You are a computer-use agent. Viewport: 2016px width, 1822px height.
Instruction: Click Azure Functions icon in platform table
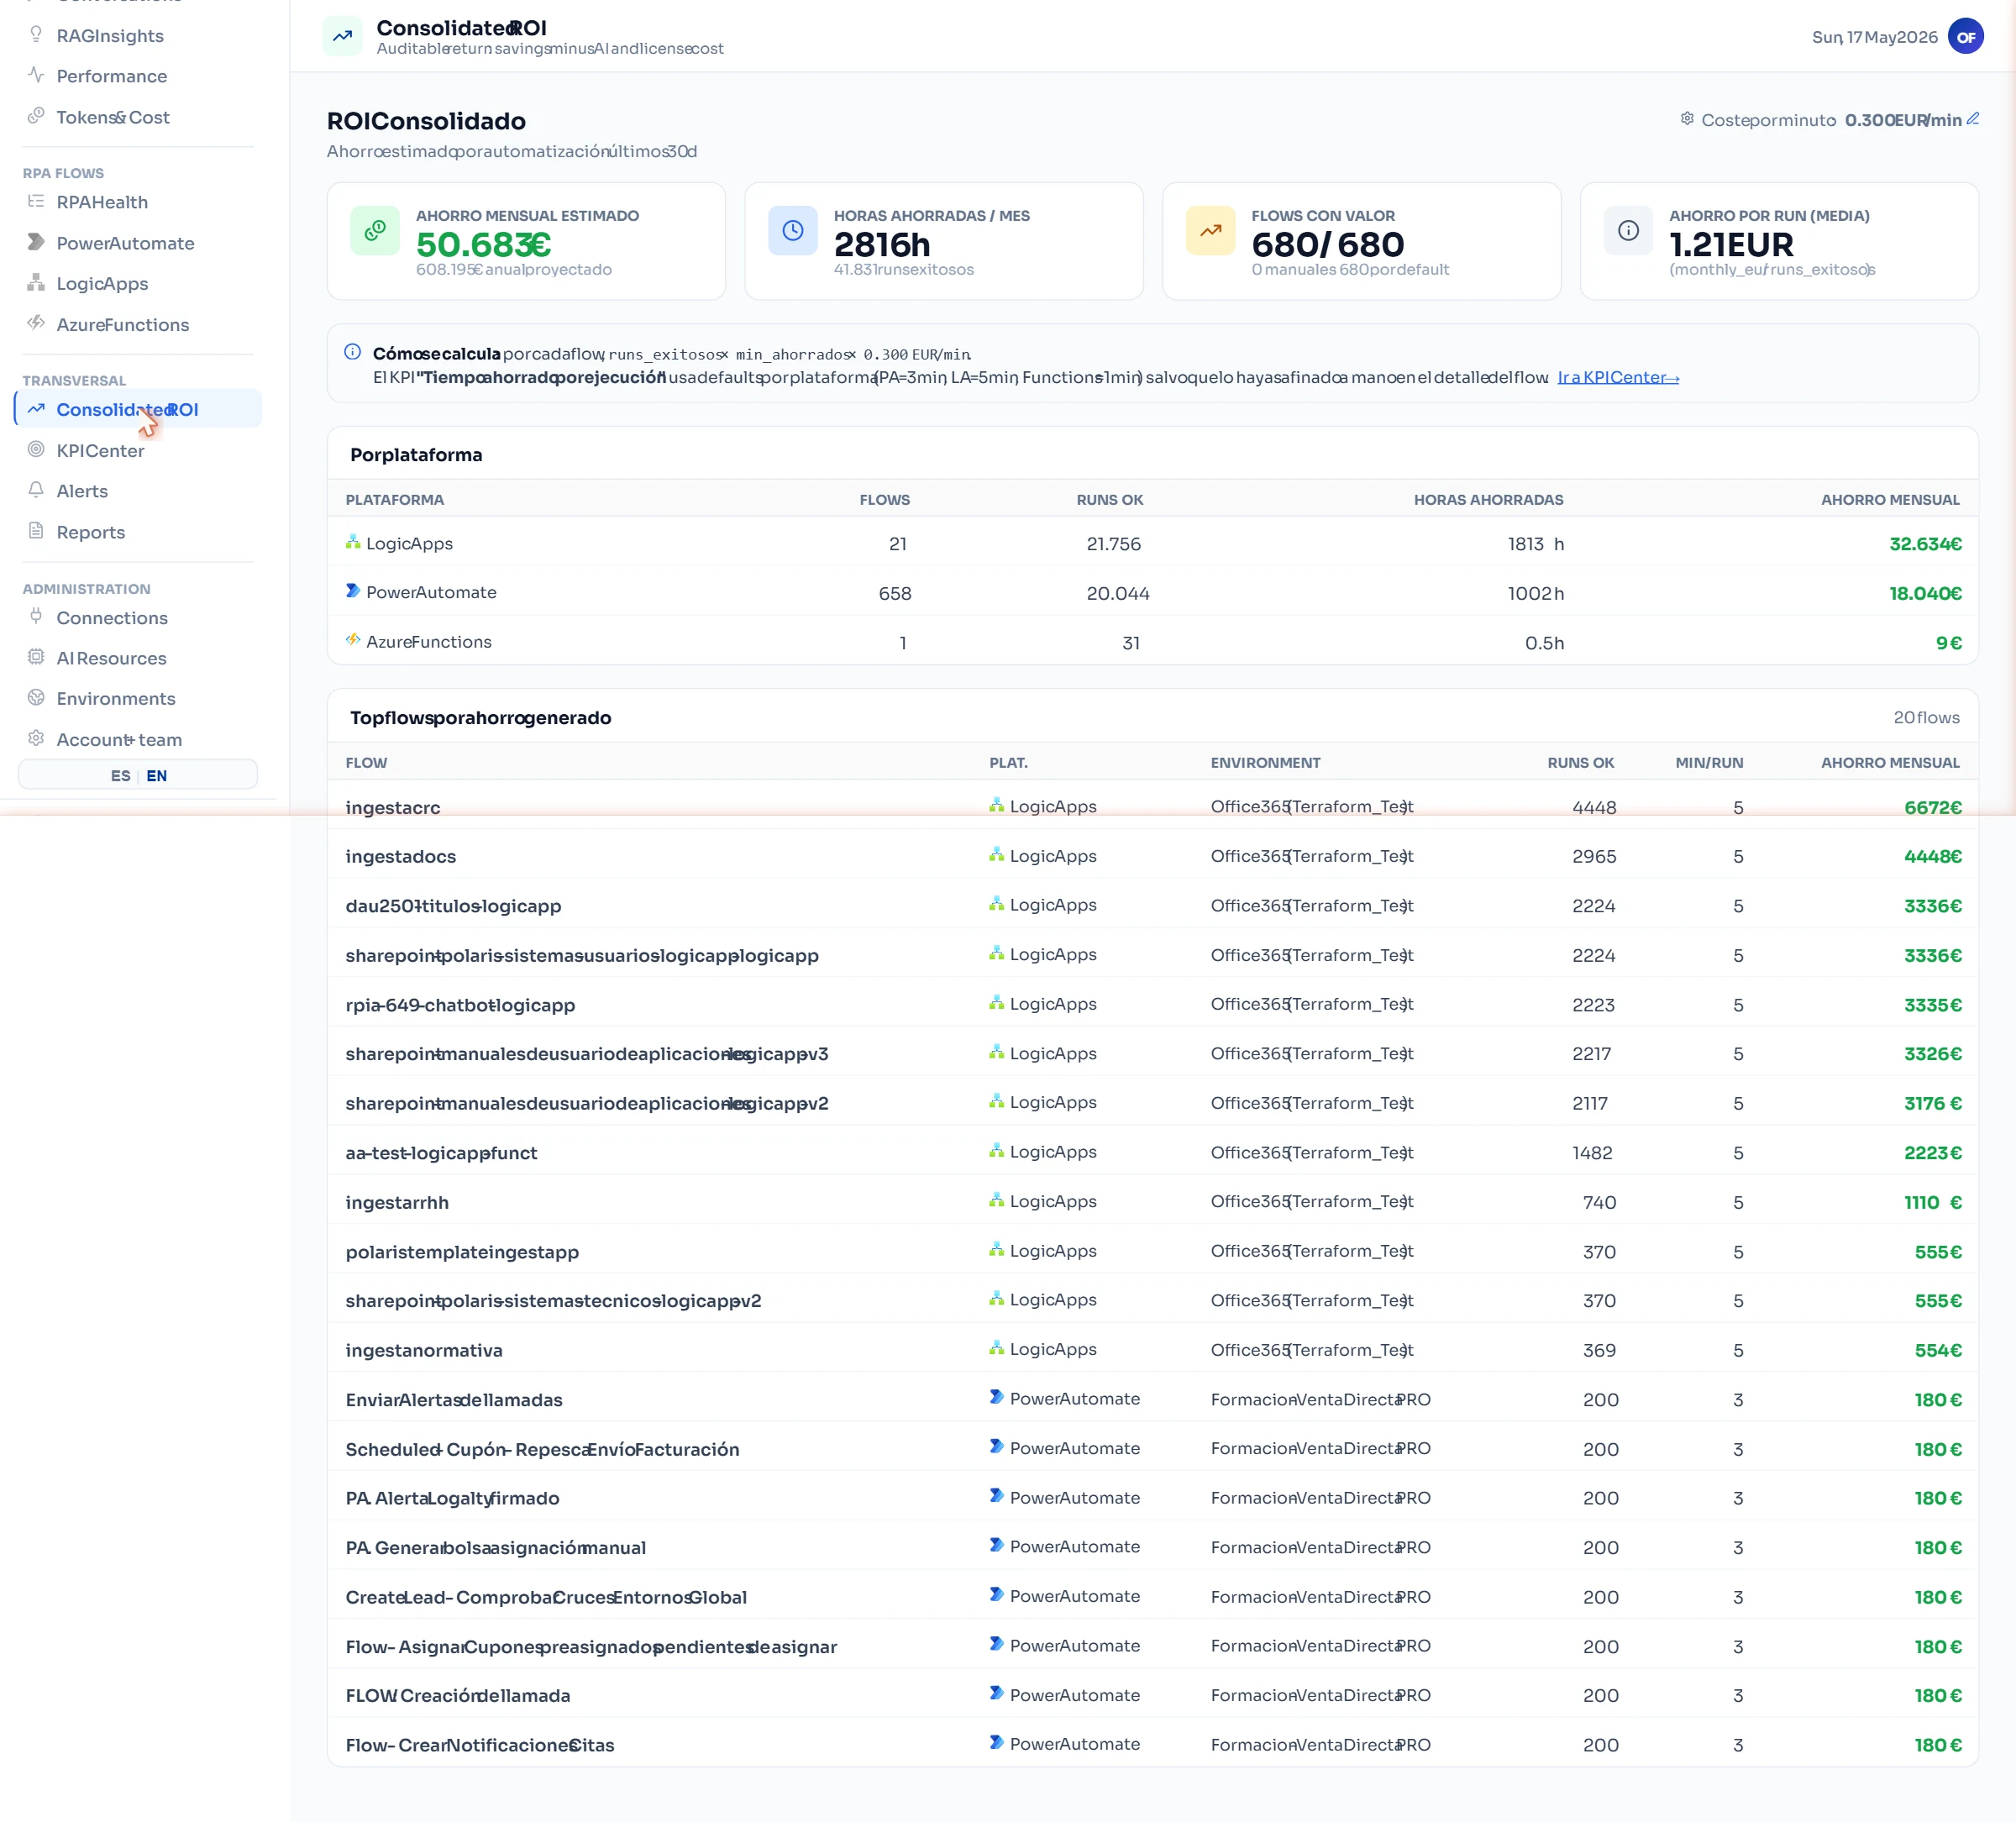(353, 641)
